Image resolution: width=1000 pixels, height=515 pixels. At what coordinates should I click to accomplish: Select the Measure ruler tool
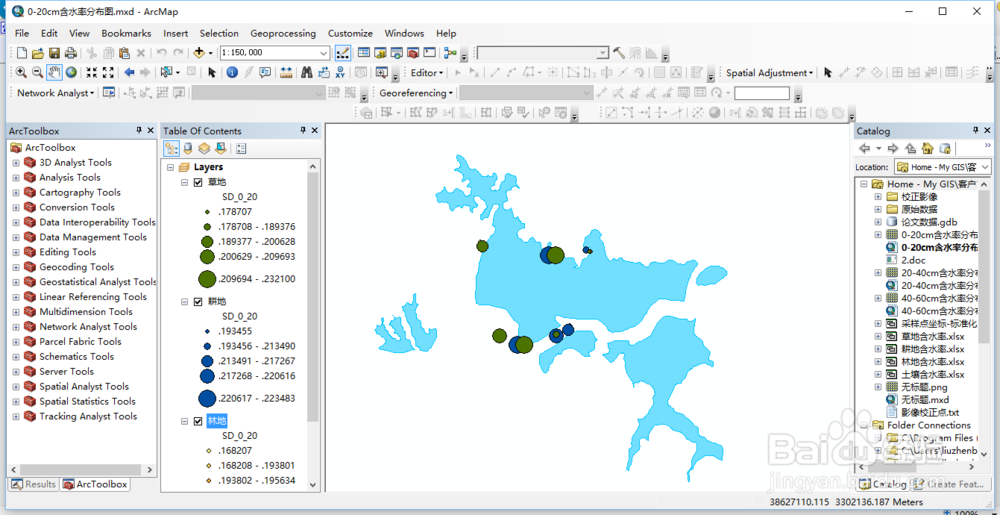286,73
